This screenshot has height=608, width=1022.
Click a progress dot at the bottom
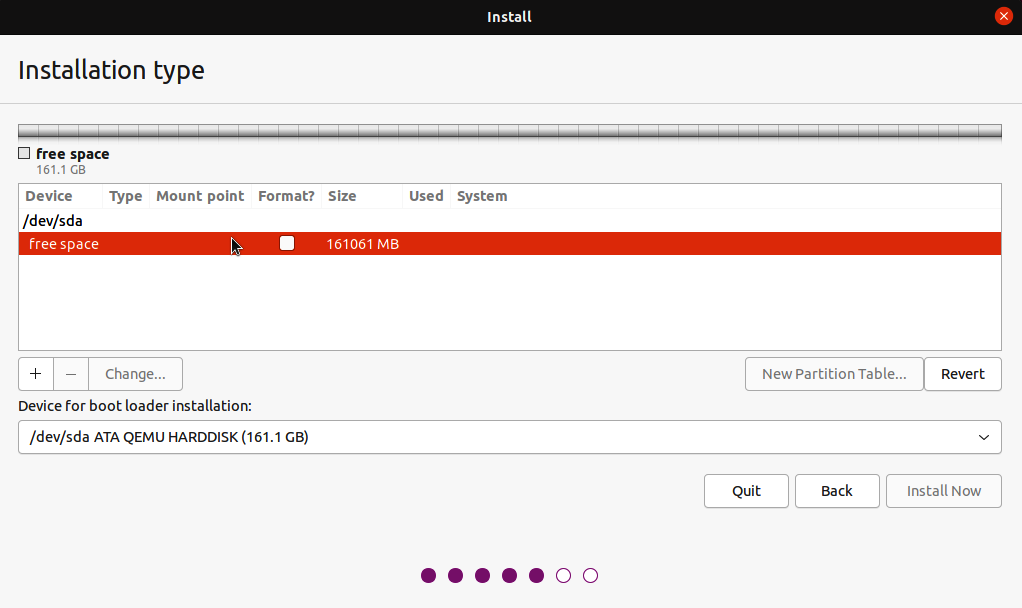[x=428, y=575]
